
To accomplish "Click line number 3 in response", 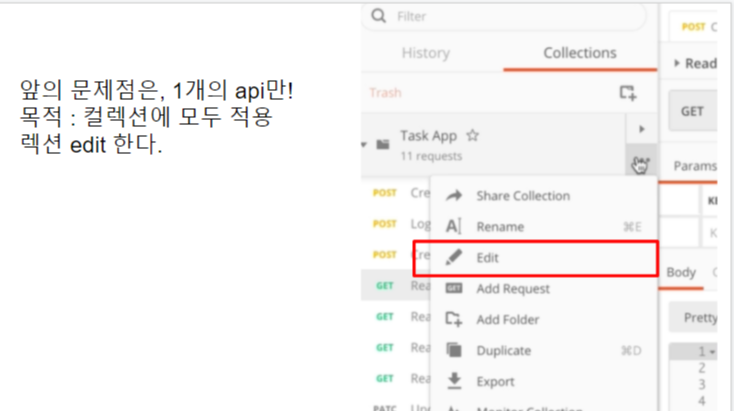I will tap(701, 384).
